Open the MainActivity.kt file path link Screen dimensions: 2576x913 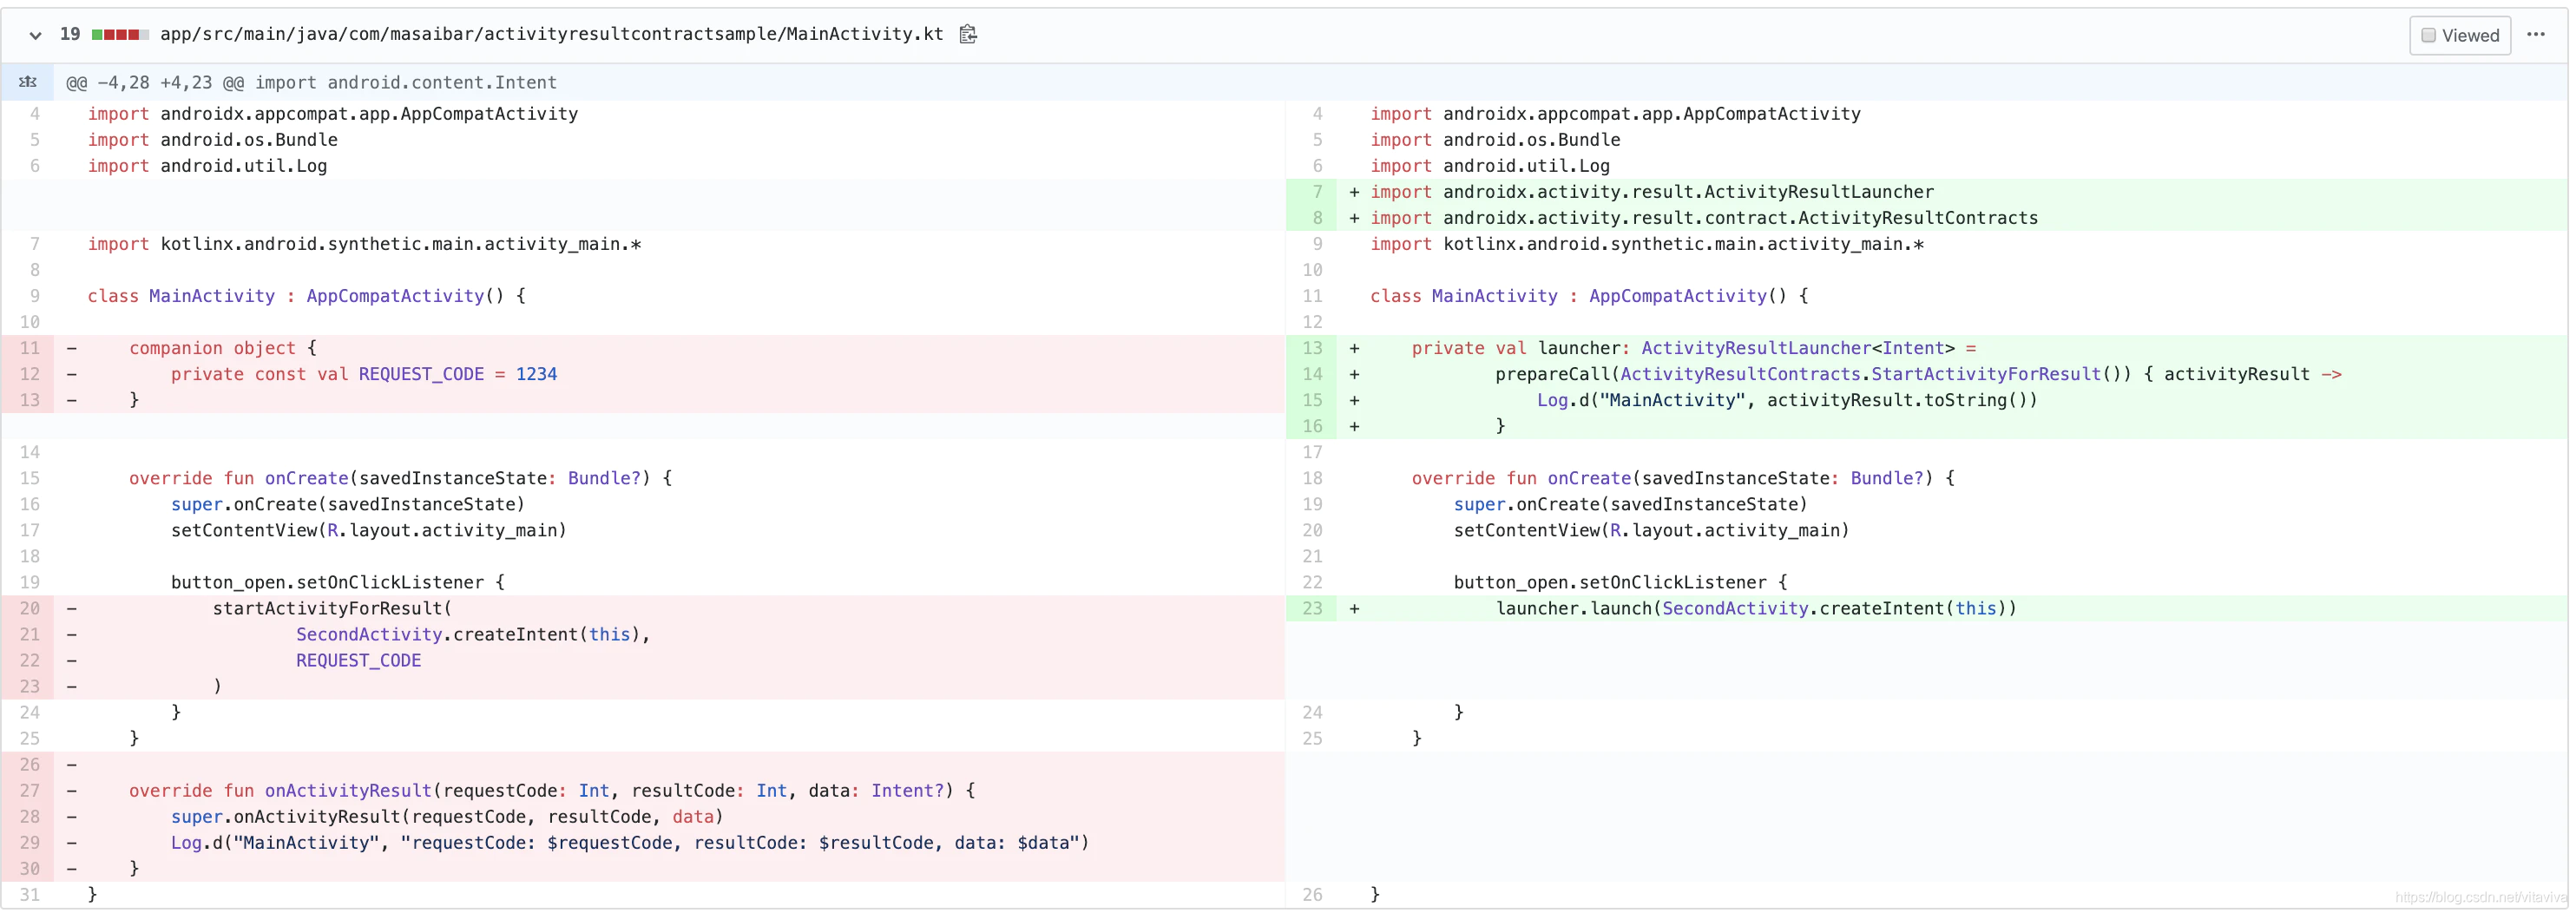pyautogui.click(x=551, y=35)
